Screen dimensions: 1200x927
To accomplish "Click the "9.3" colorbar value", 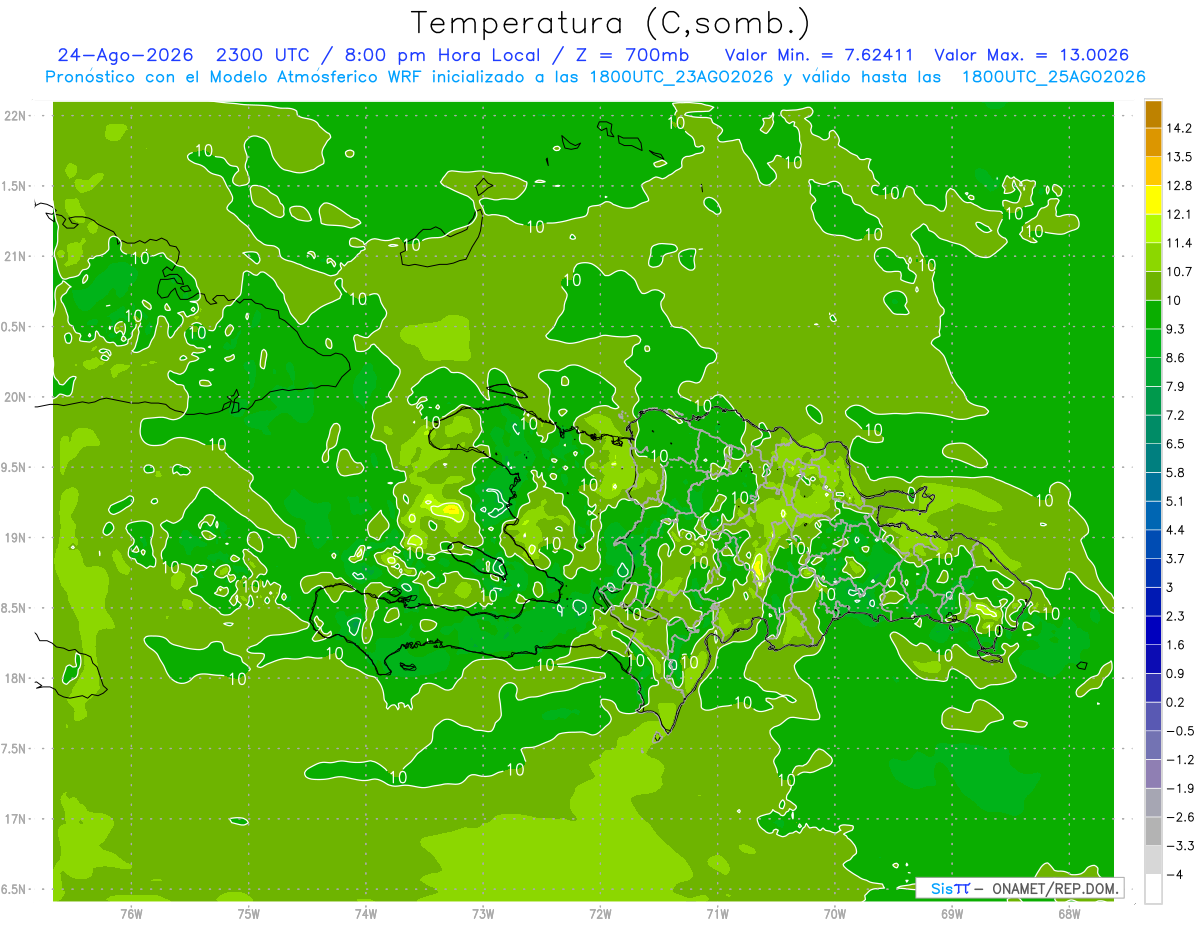I will pyautogui.click(x=1177, y=329).
